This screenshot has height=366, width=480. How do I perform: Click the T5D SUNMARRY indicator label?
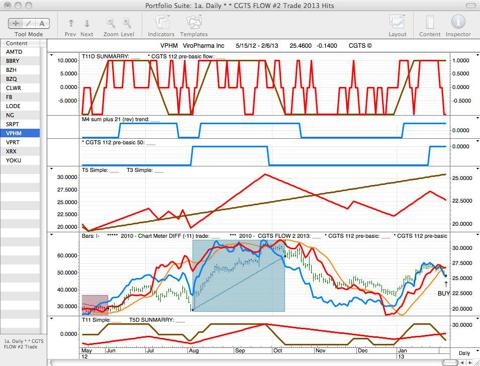[151, 320]
